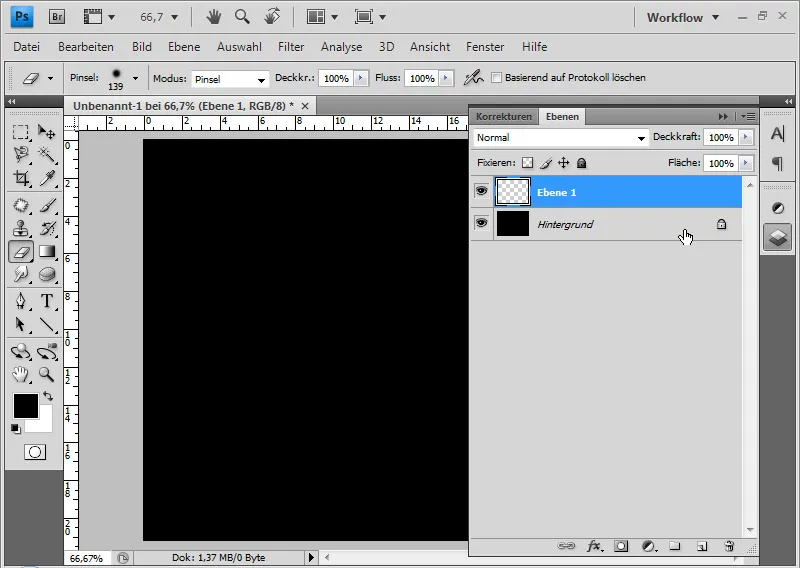Create new fill or adjustment layer

(648, 546)
